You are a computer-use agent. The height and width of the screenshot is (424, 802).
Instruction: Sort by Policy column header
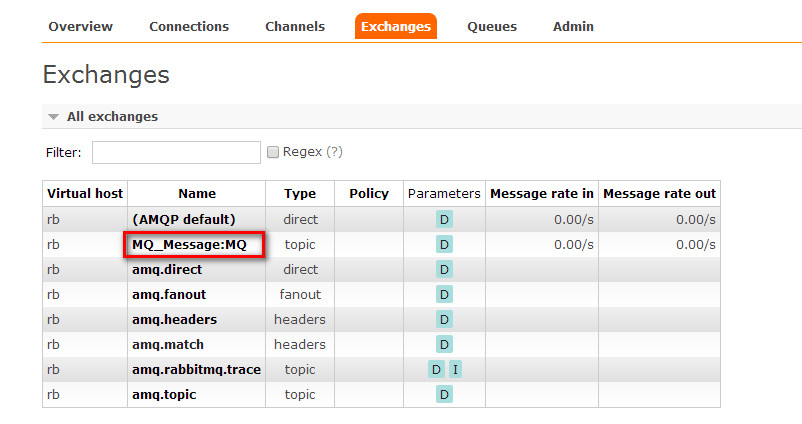[x=369, y=194]
